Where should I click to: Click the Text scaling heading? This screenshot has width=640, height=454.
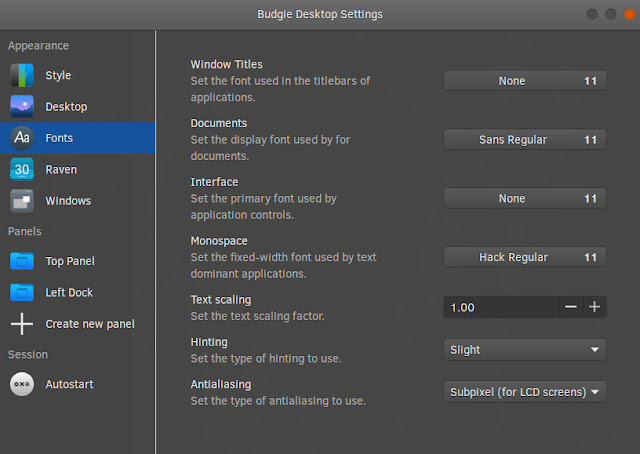coord(221,300)
